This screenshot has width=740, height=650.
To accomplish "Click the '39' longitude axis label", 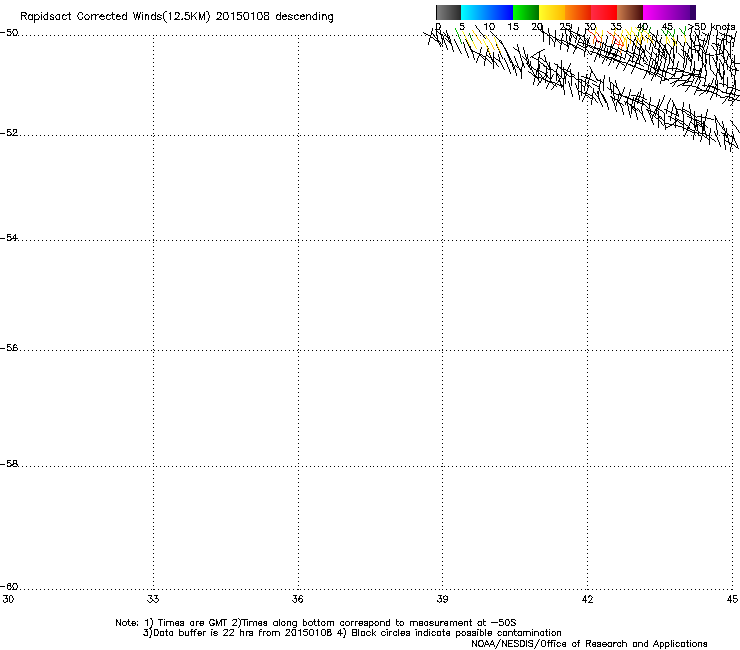I will coord(442,599).
